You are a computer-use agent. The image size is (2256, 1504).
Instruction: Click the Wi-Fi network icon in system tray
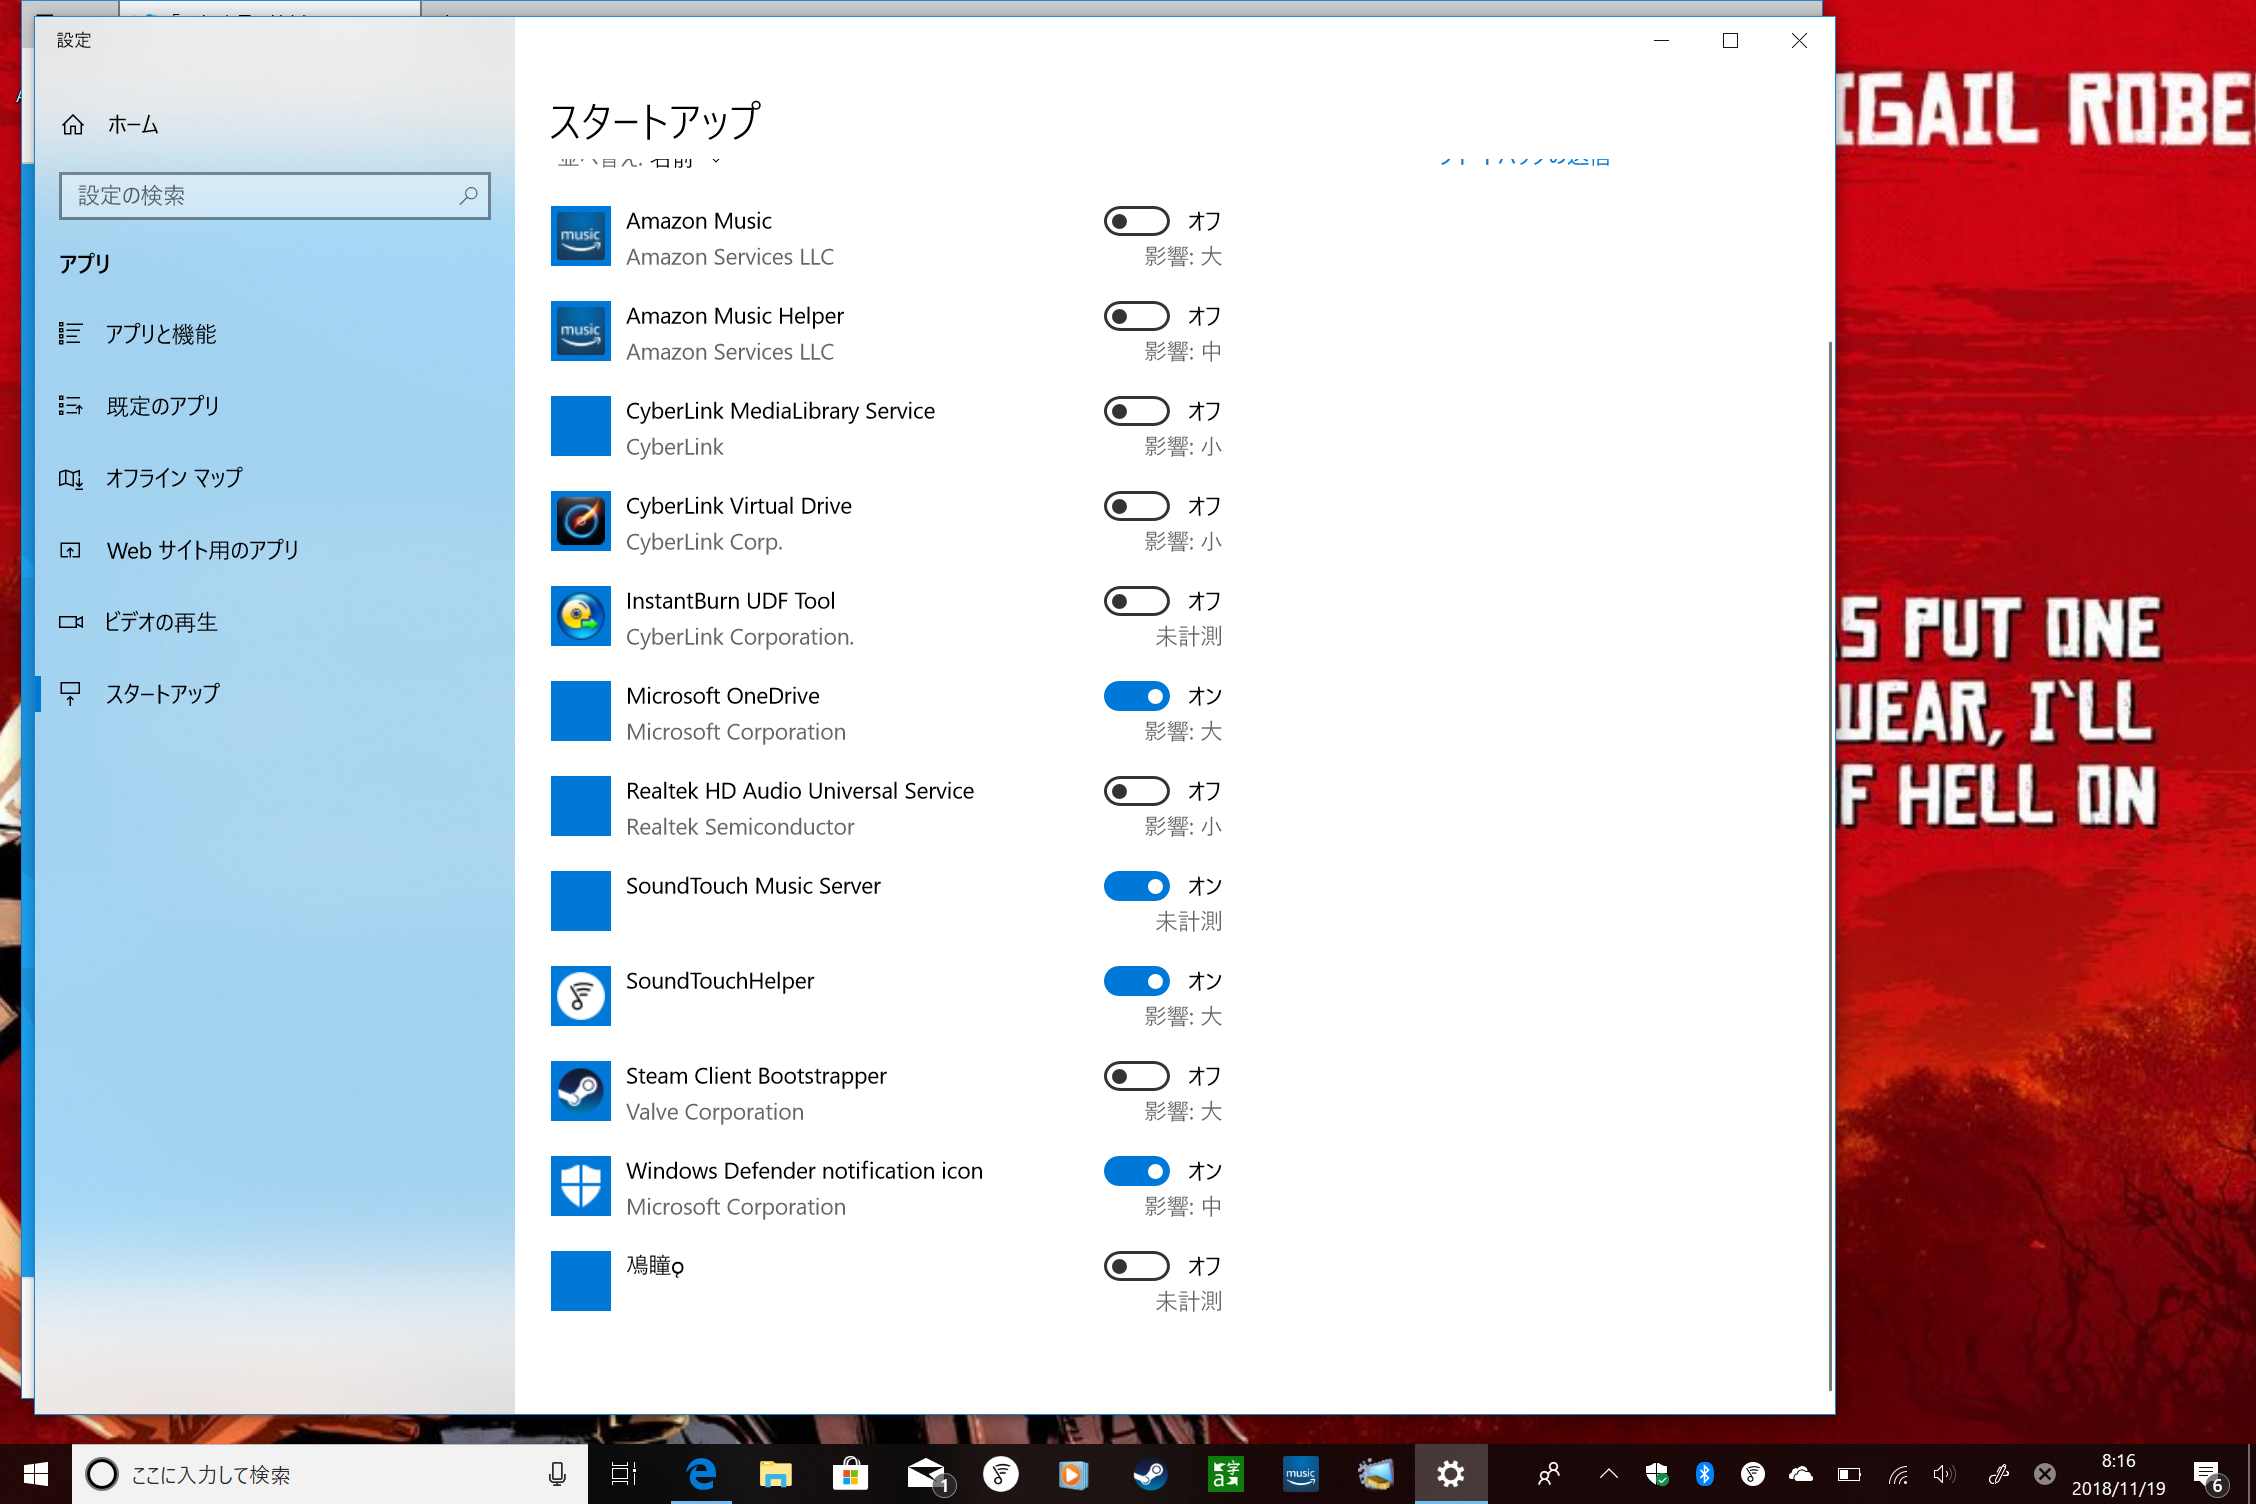tap(1897, 1474)
